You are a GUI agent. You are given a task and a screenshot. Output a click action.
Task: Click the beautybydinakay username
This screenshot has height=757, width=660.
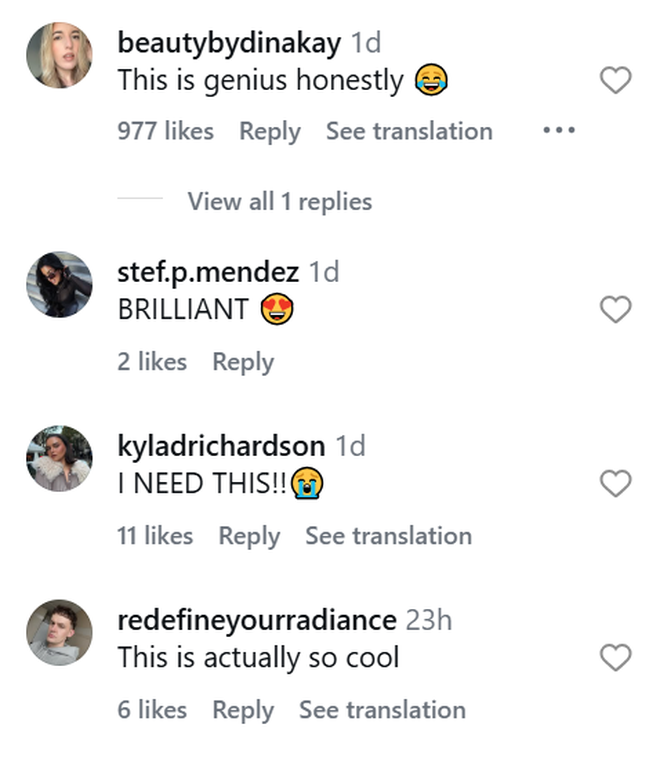tap(229, 43)
